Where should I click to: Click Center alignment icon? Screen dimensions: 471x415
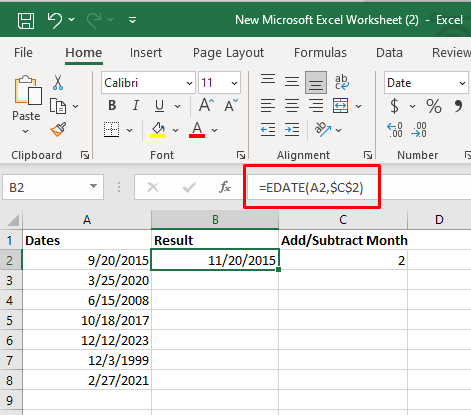(292, 106)
